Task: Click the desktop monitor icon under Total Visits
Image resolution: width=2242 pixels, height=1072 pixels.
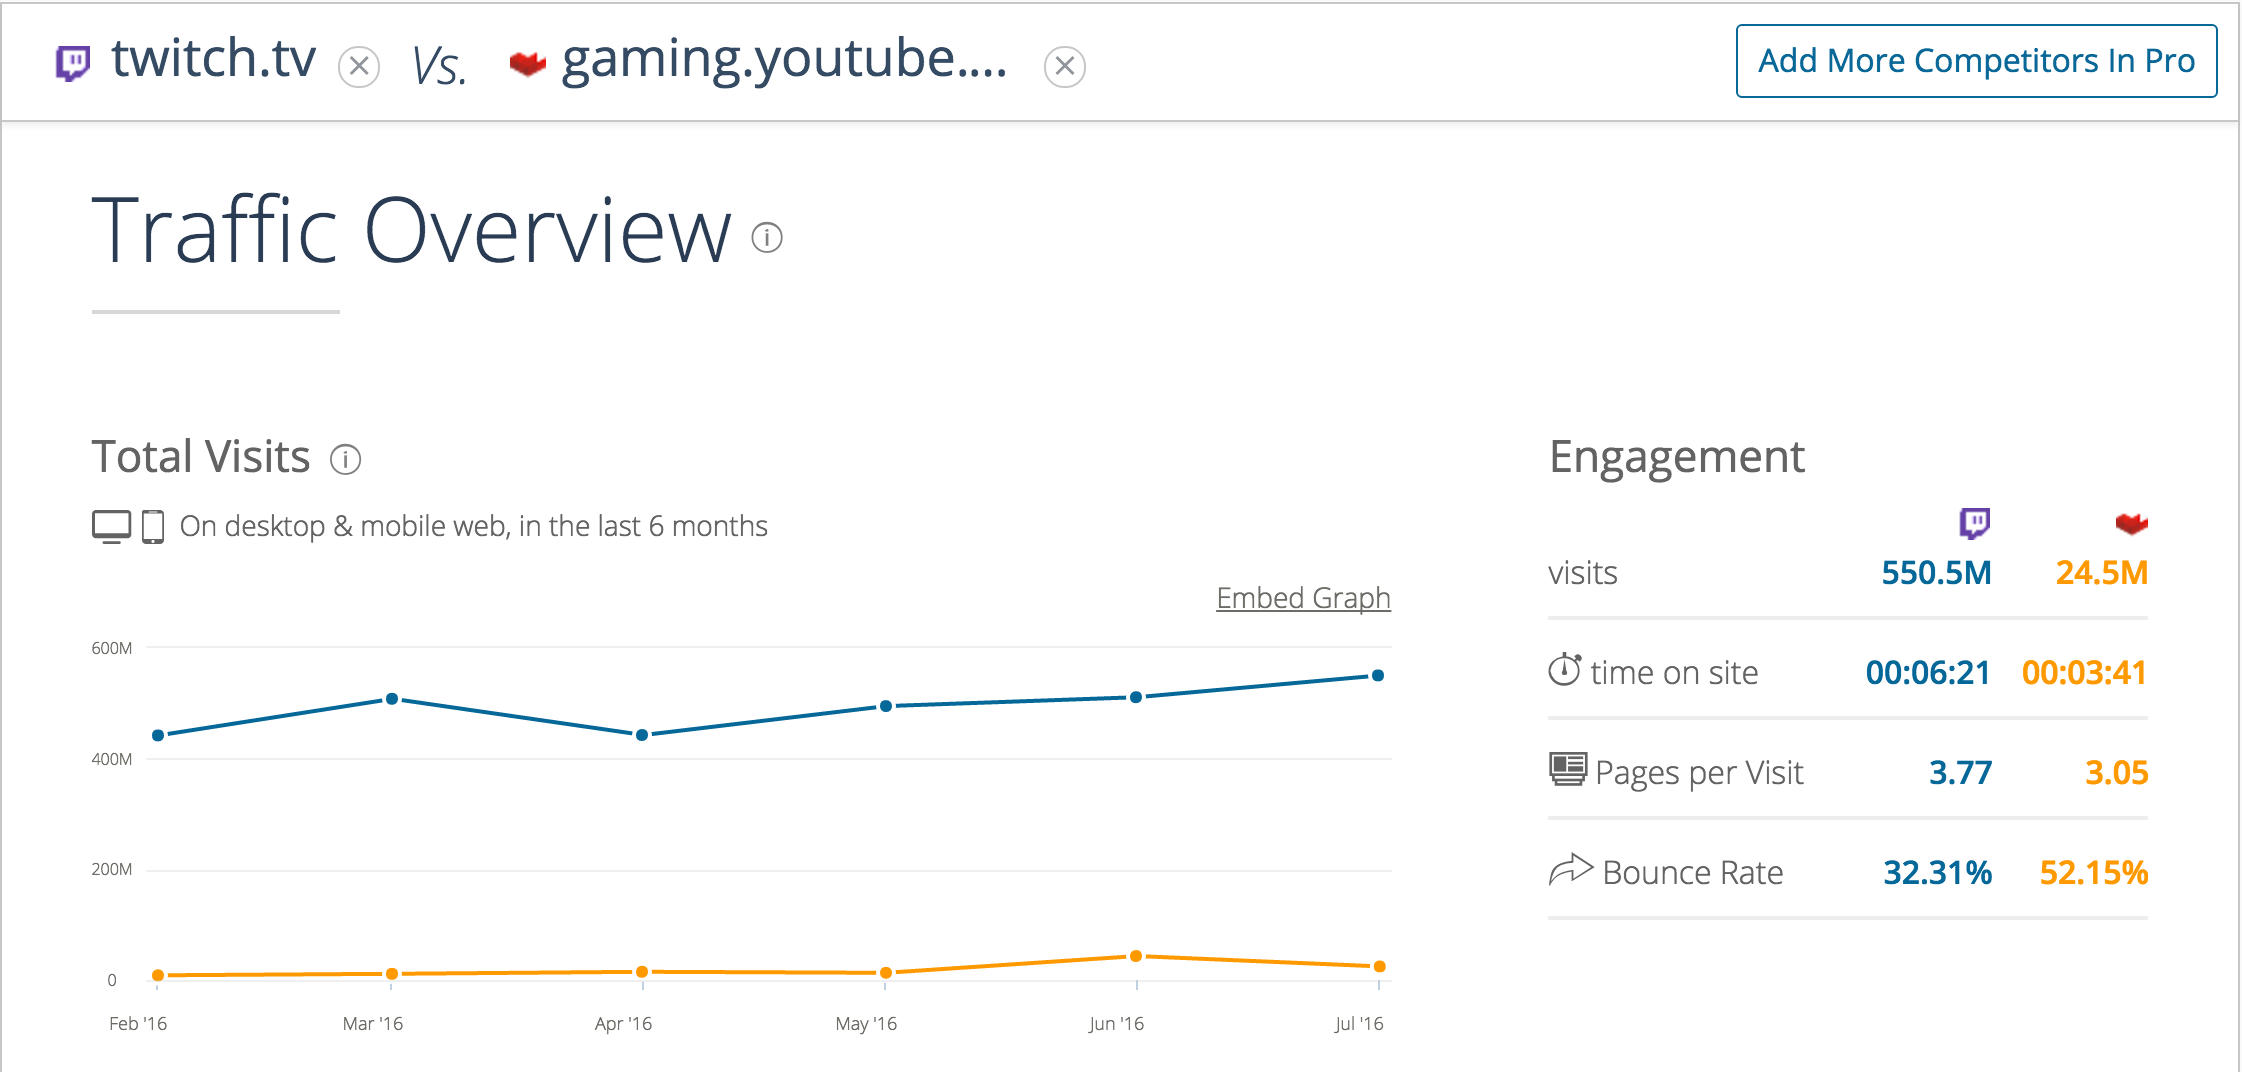Action: 111,526
